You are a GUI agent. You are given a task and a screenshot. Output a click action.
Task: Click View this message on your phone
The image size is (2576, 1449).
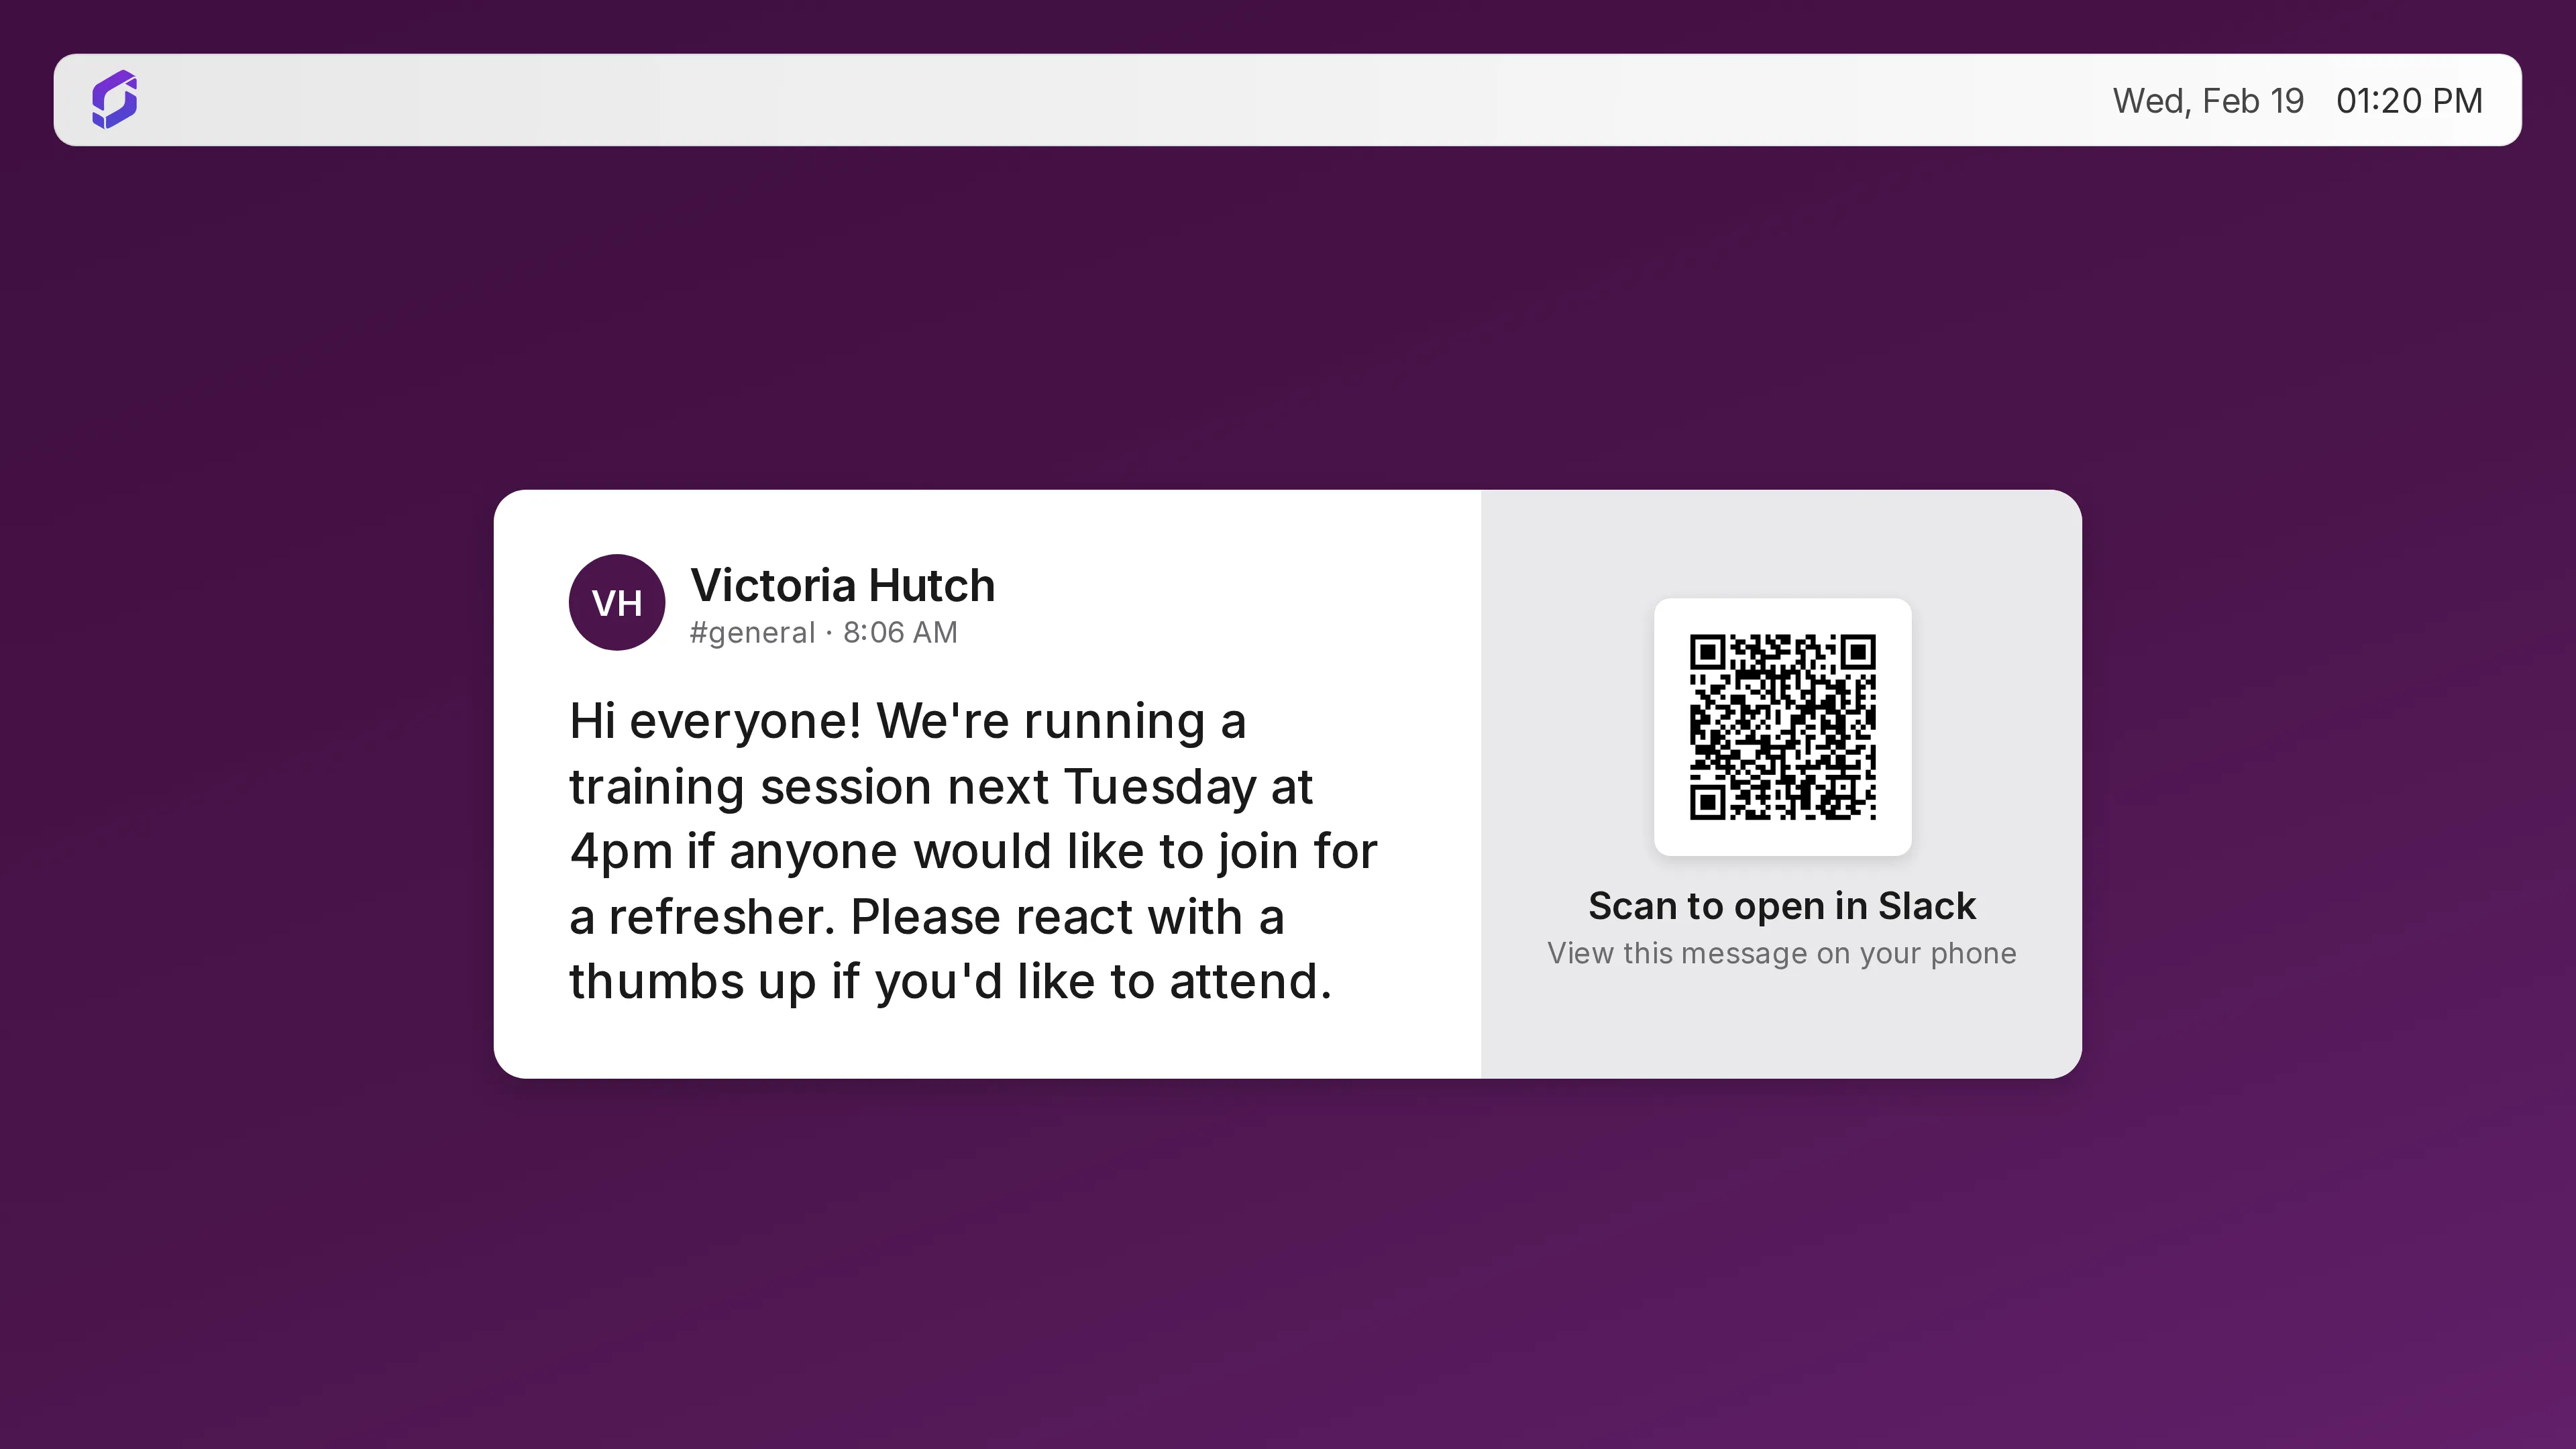point(1782,954)
